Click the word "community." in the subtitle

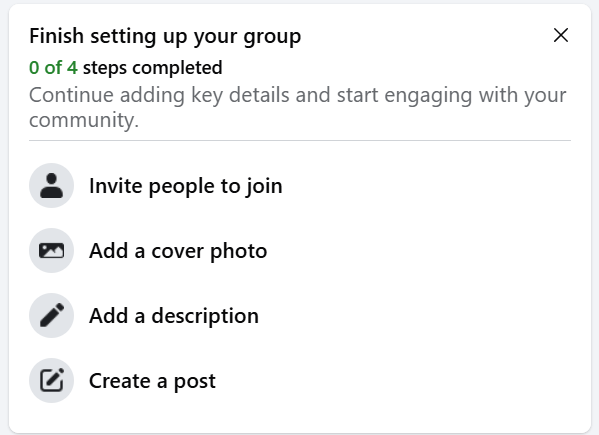(x=84, y=120)
